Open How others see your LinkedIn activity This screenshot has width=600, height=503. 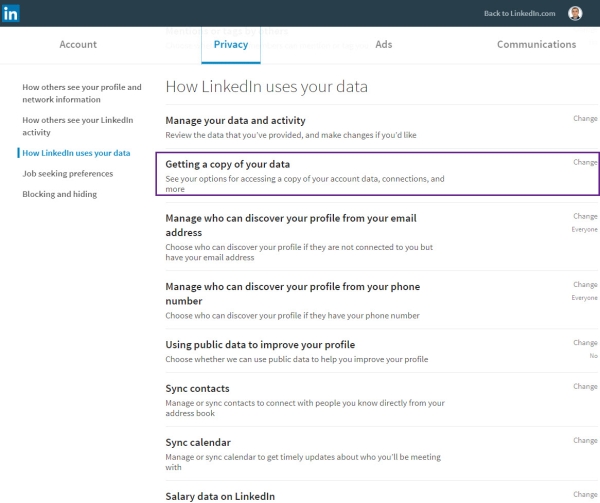tap(78, 126)
